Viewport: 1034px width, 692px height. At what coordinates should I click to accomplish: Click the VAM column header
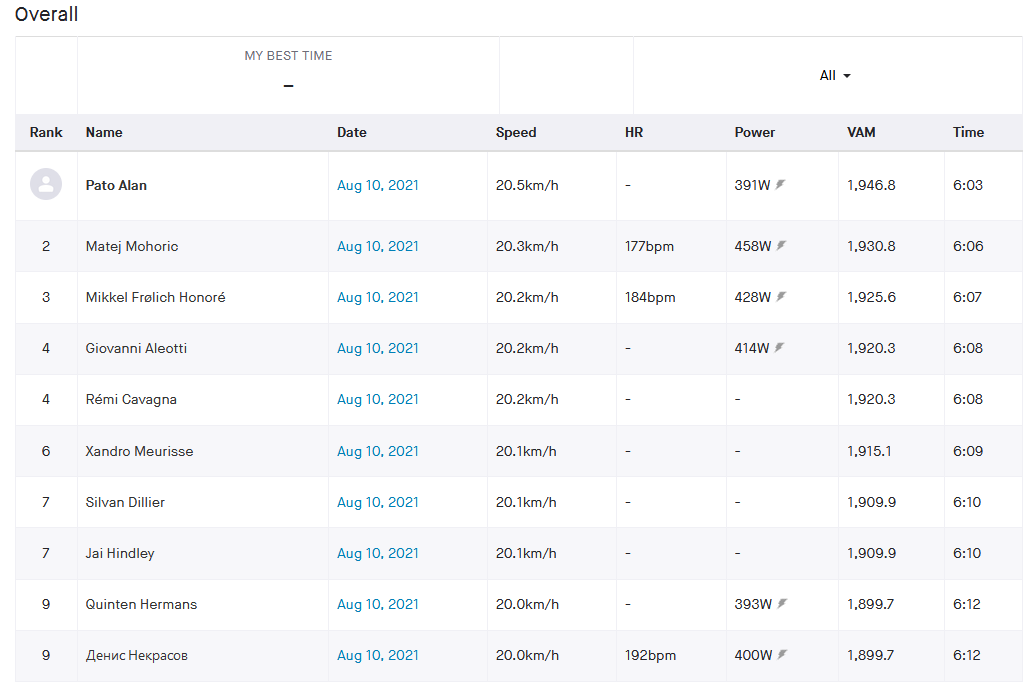(x=861, y=132)
